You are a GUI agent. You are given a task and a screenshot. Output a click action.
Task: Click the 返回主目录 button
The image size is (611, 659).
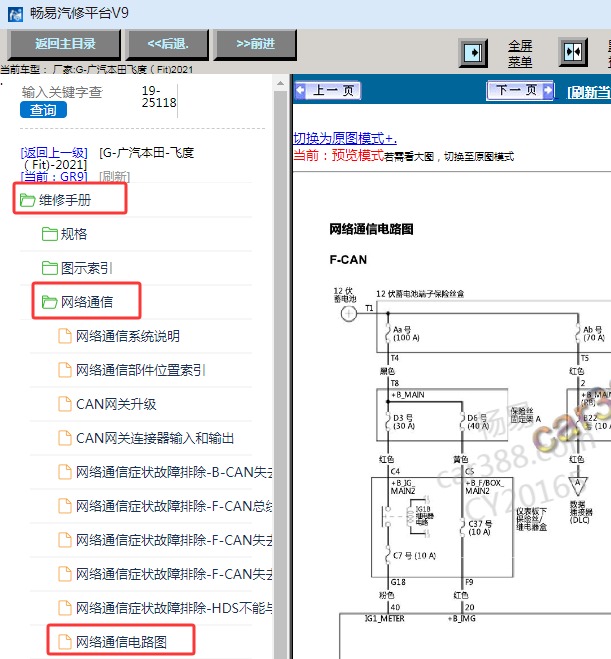(x=64, y=44)
